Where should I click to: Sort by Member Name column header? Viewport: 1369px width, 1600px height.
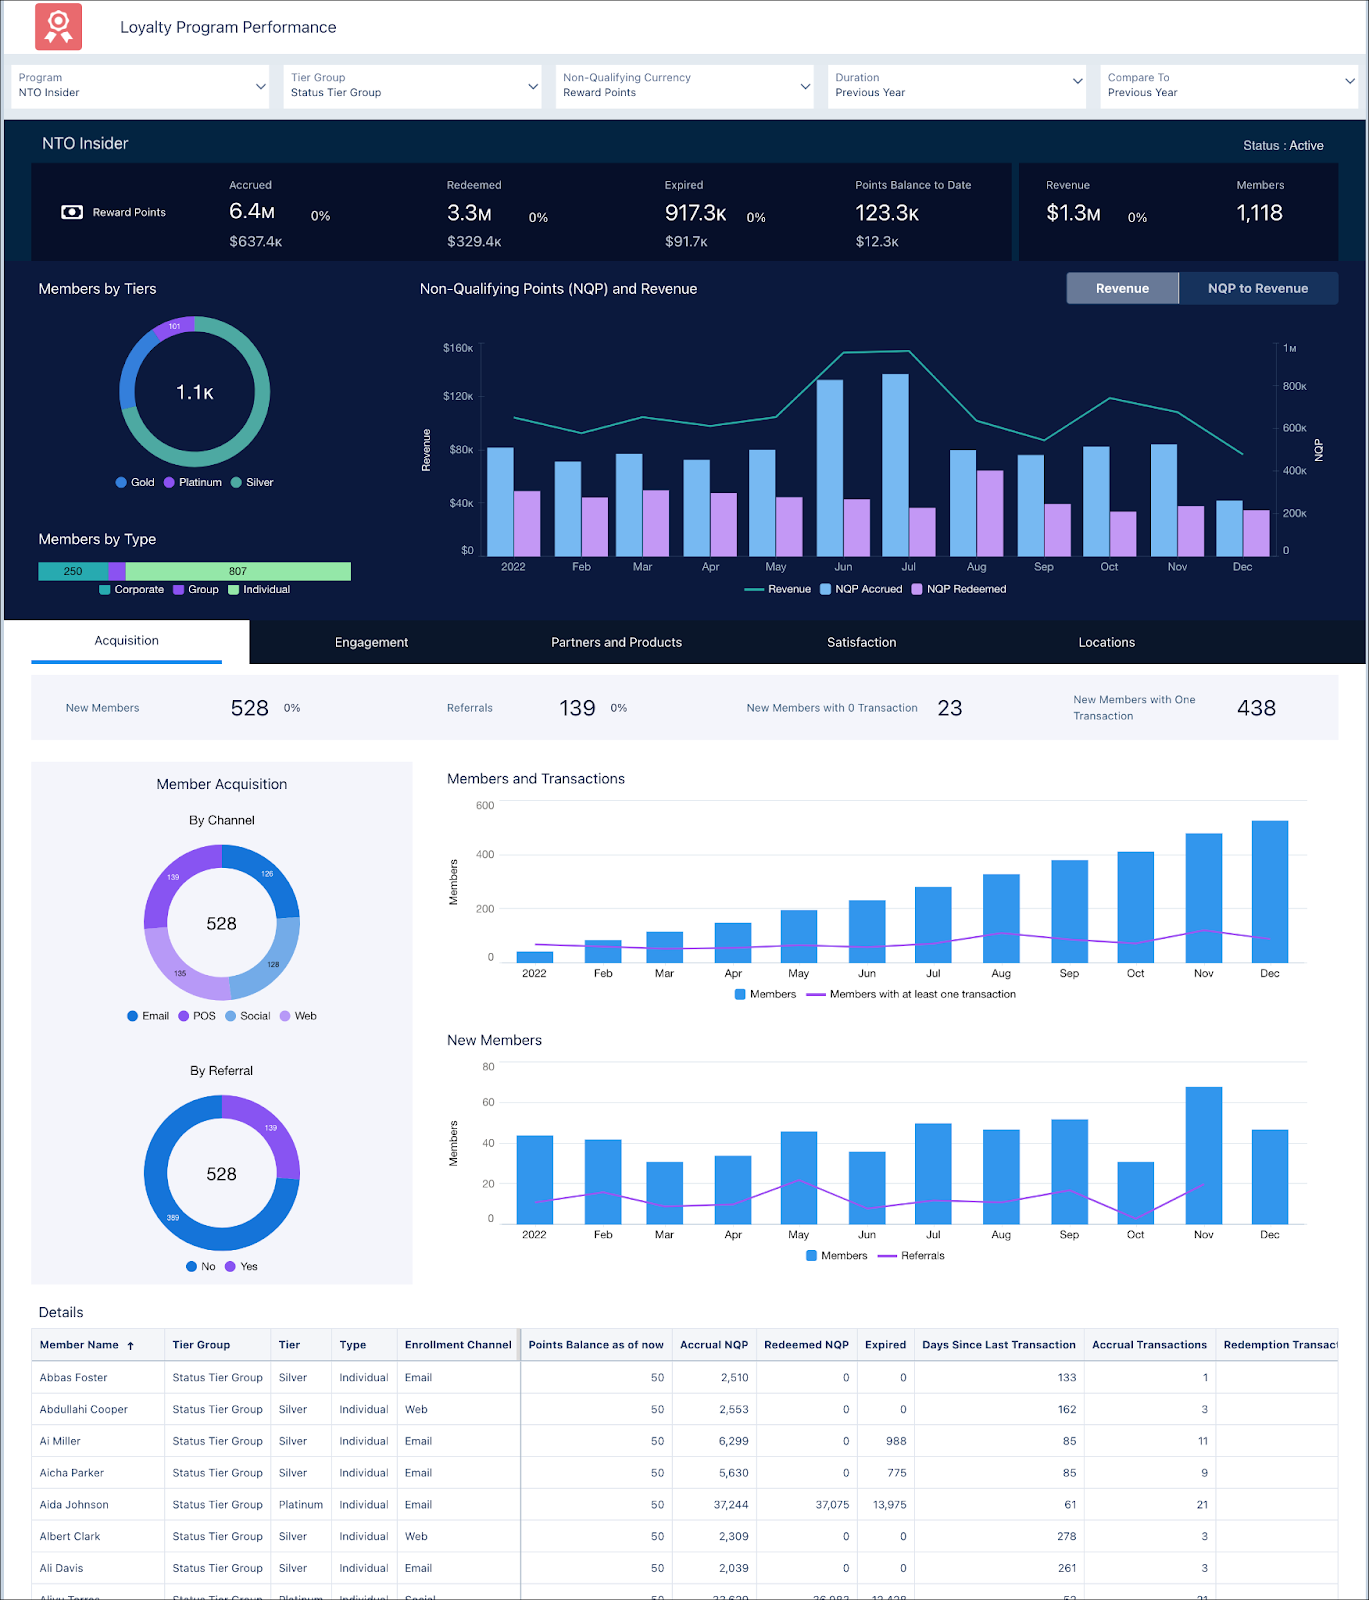(79, 1345)
